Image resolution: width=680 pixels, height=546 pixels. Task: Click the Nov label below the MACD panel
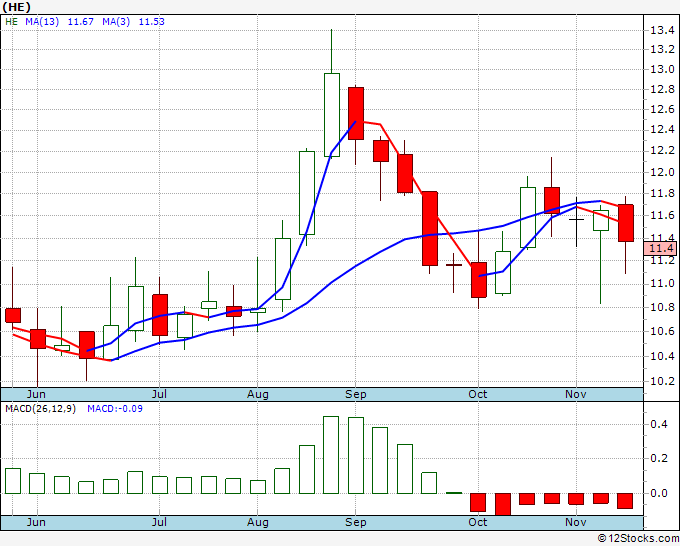[x=575, y=522]
